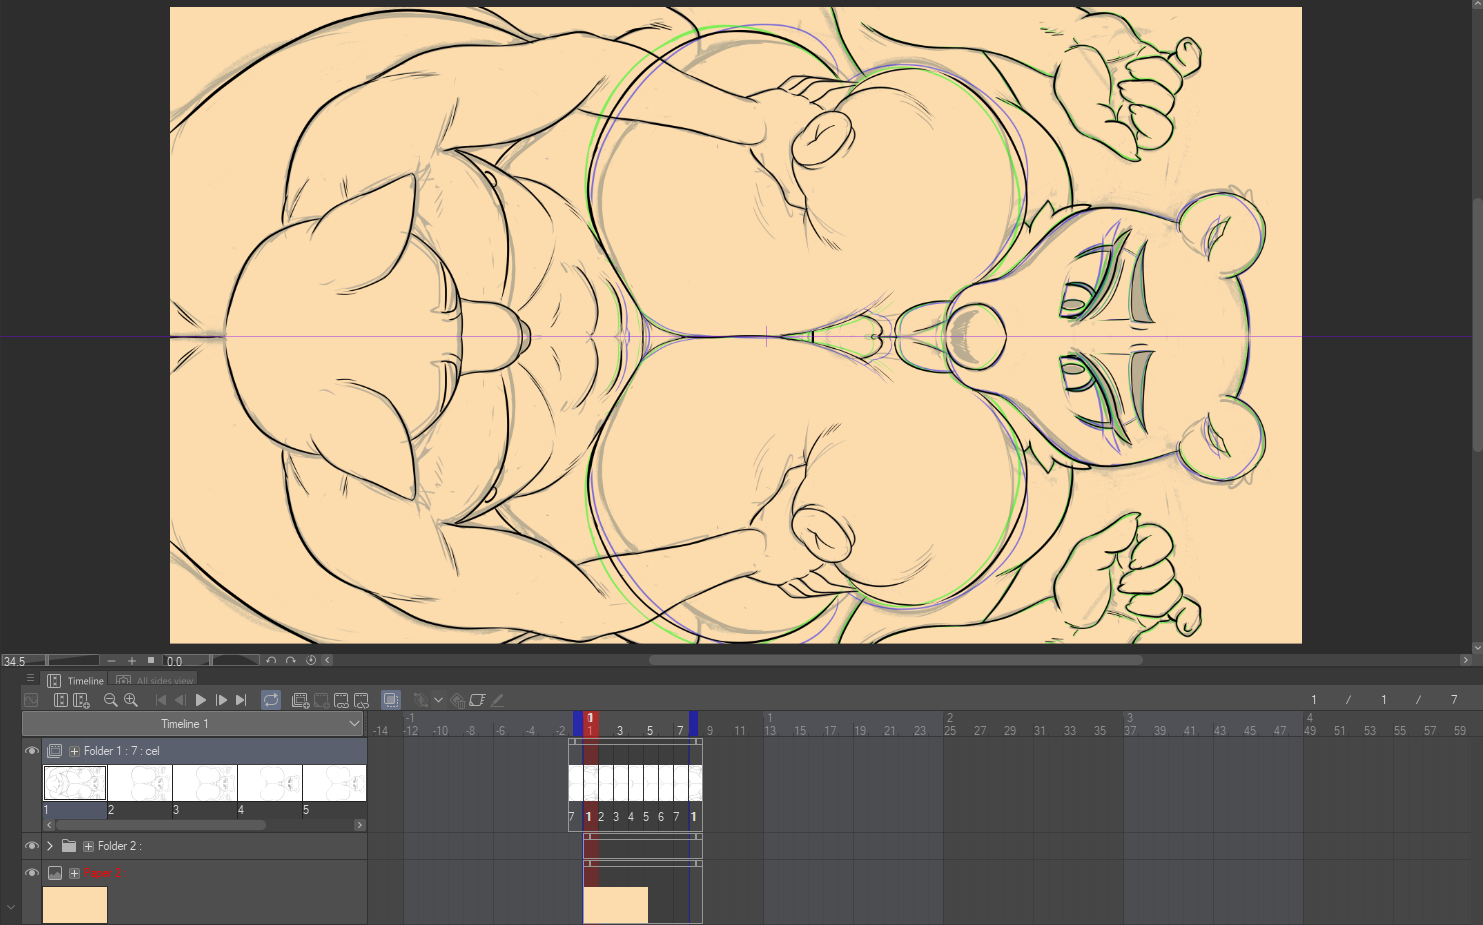
Task: Rotate canvas right
Action: tap(291, 661)
